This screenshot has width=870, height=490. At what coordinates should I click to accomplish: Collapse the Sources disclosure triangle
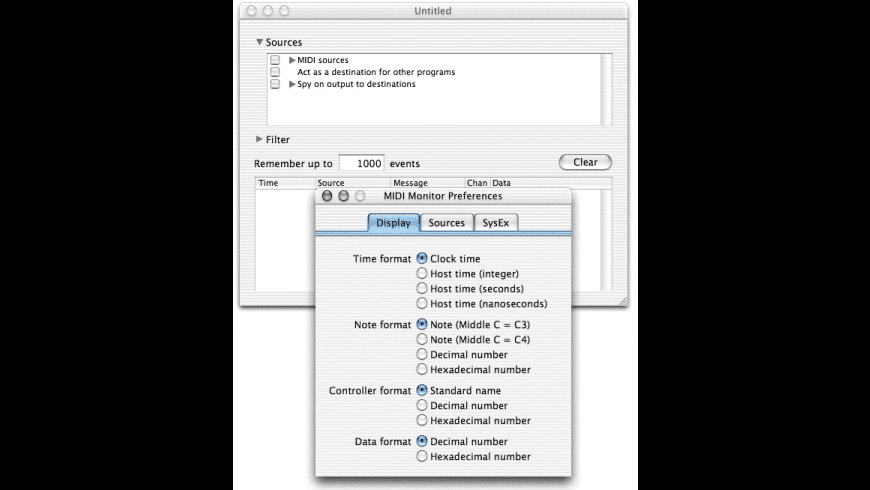[259, 42]
